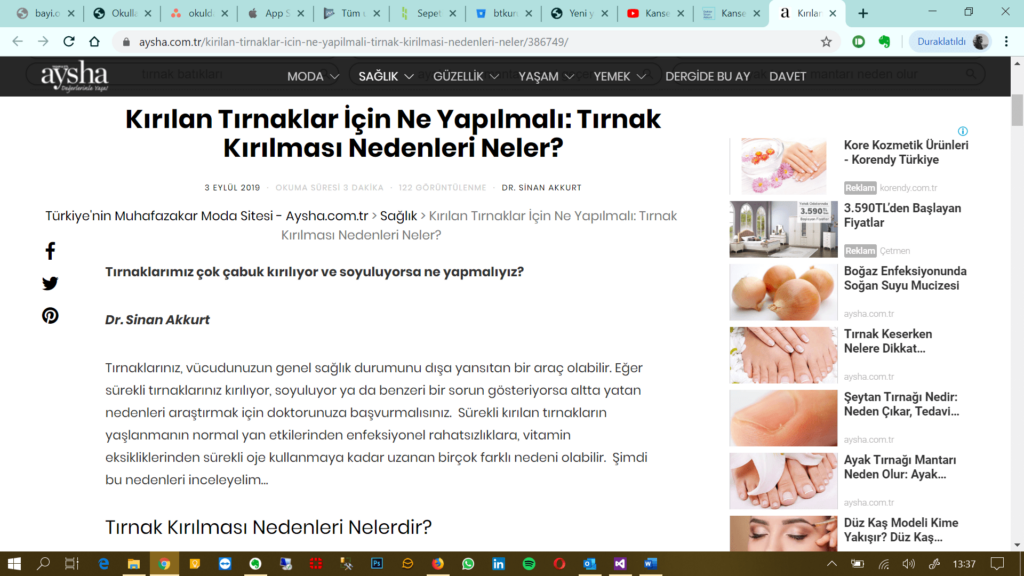Open Türkiye'nin Muhafazakar Moda Sitesi breadcrumb

[206, 216]
